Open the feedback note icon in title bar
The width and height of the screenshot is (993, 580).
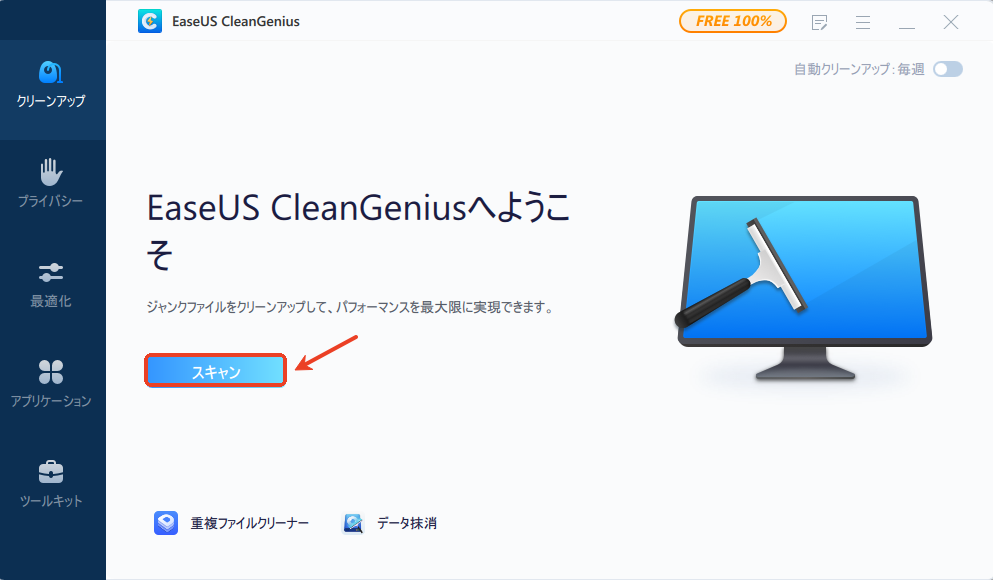pos(819,22)
